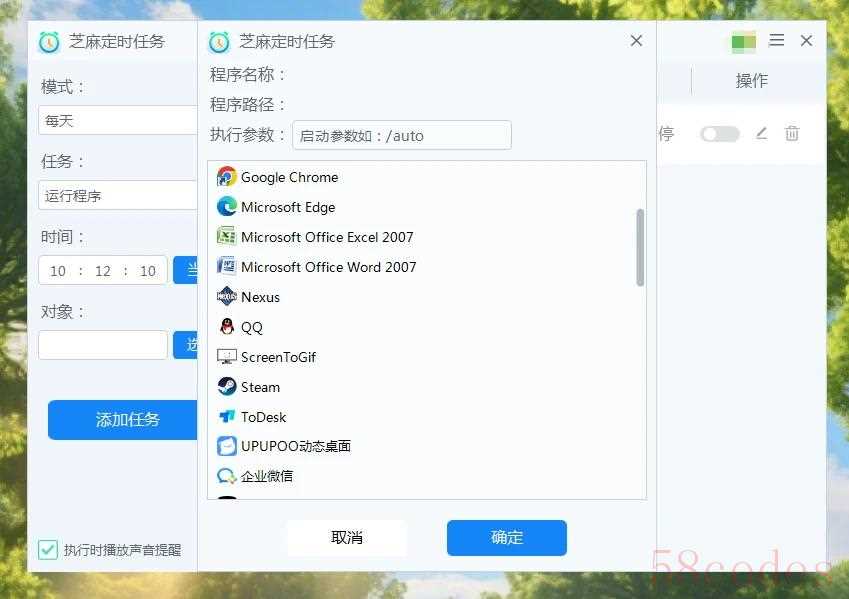Select Microsoft Office Excel 2007 entry
Screen dimensions: 849x599
click(327, 237)
